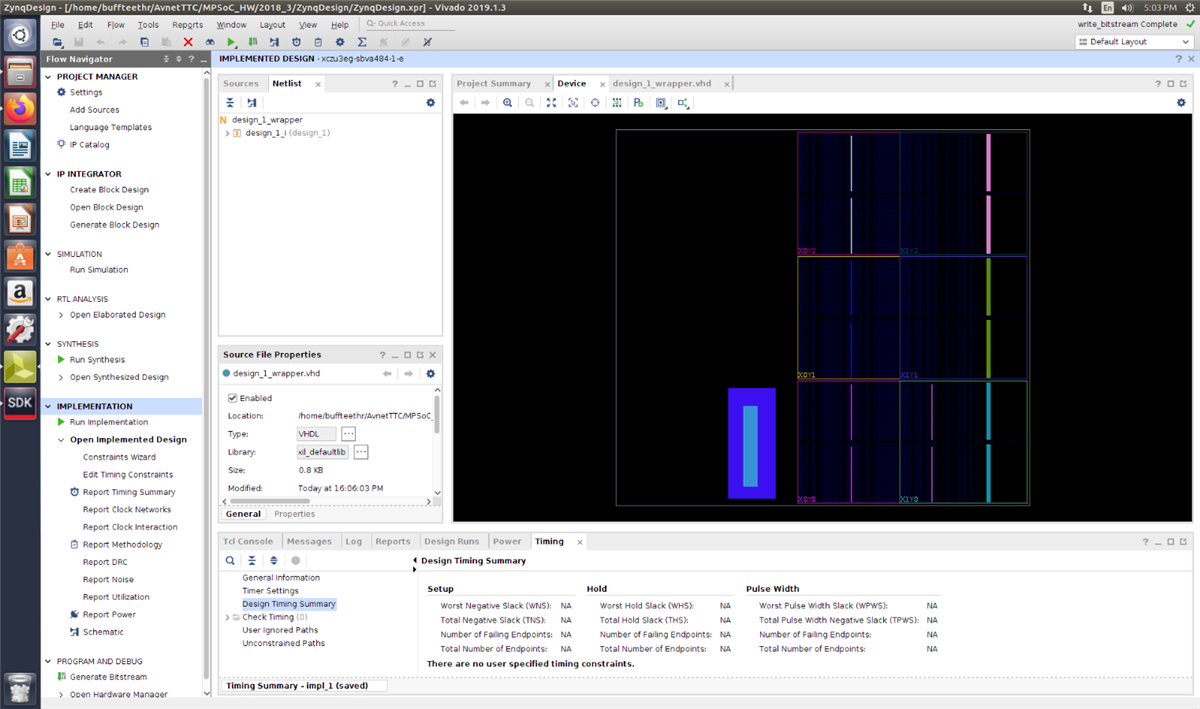
Task: Click the red X cancel toolbar icon
Action: (188, 42)
